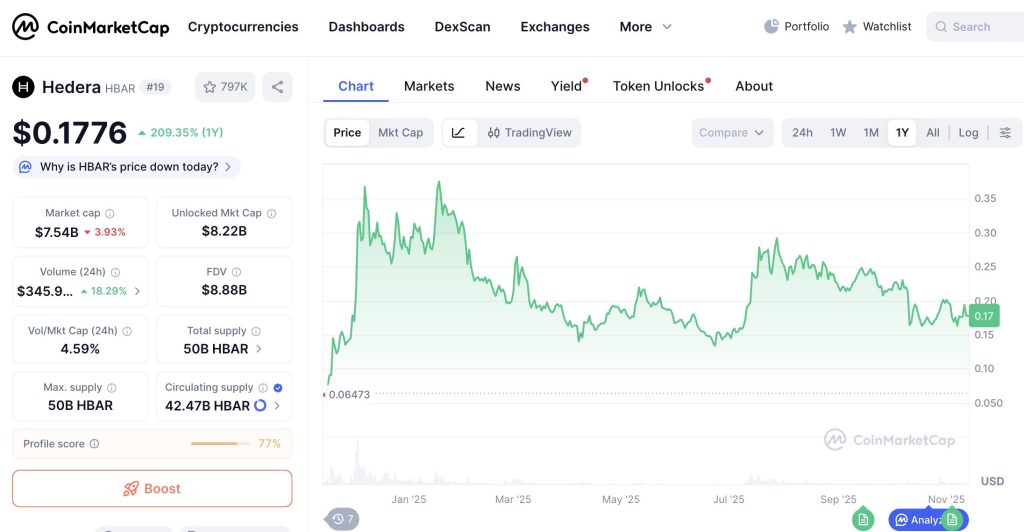Select the 24h time range
The height and width of the screenshot is (532, 1024).
(802, 133)
